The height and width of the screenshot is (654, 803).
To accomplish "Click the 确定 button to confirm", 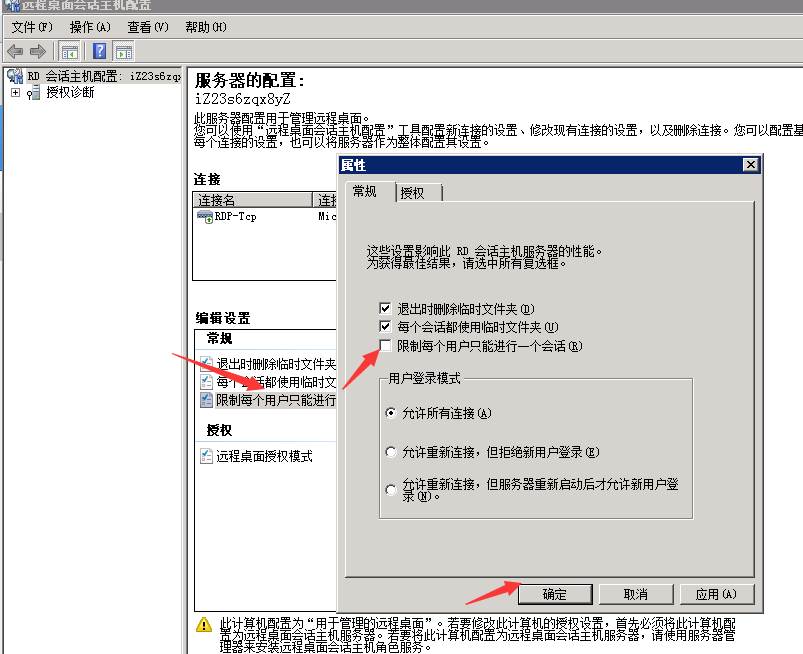I will pos(554,594).
